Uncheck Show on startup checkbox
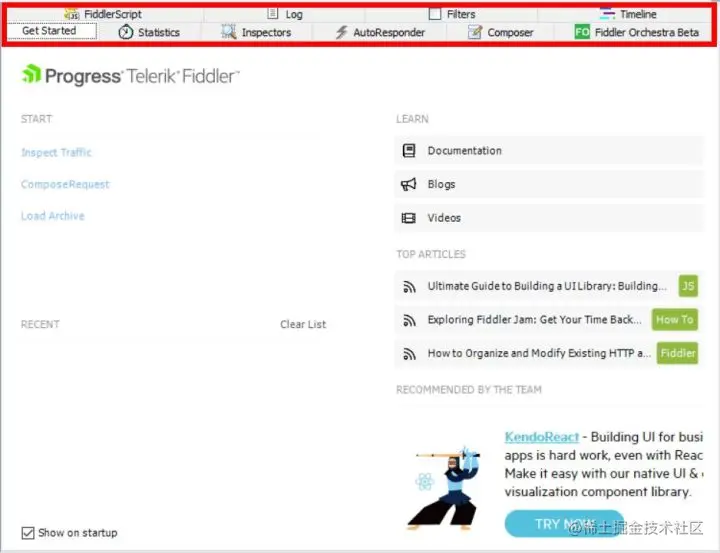Image resolution: width=720 pixels, height=553 pixels. point(28,533)
